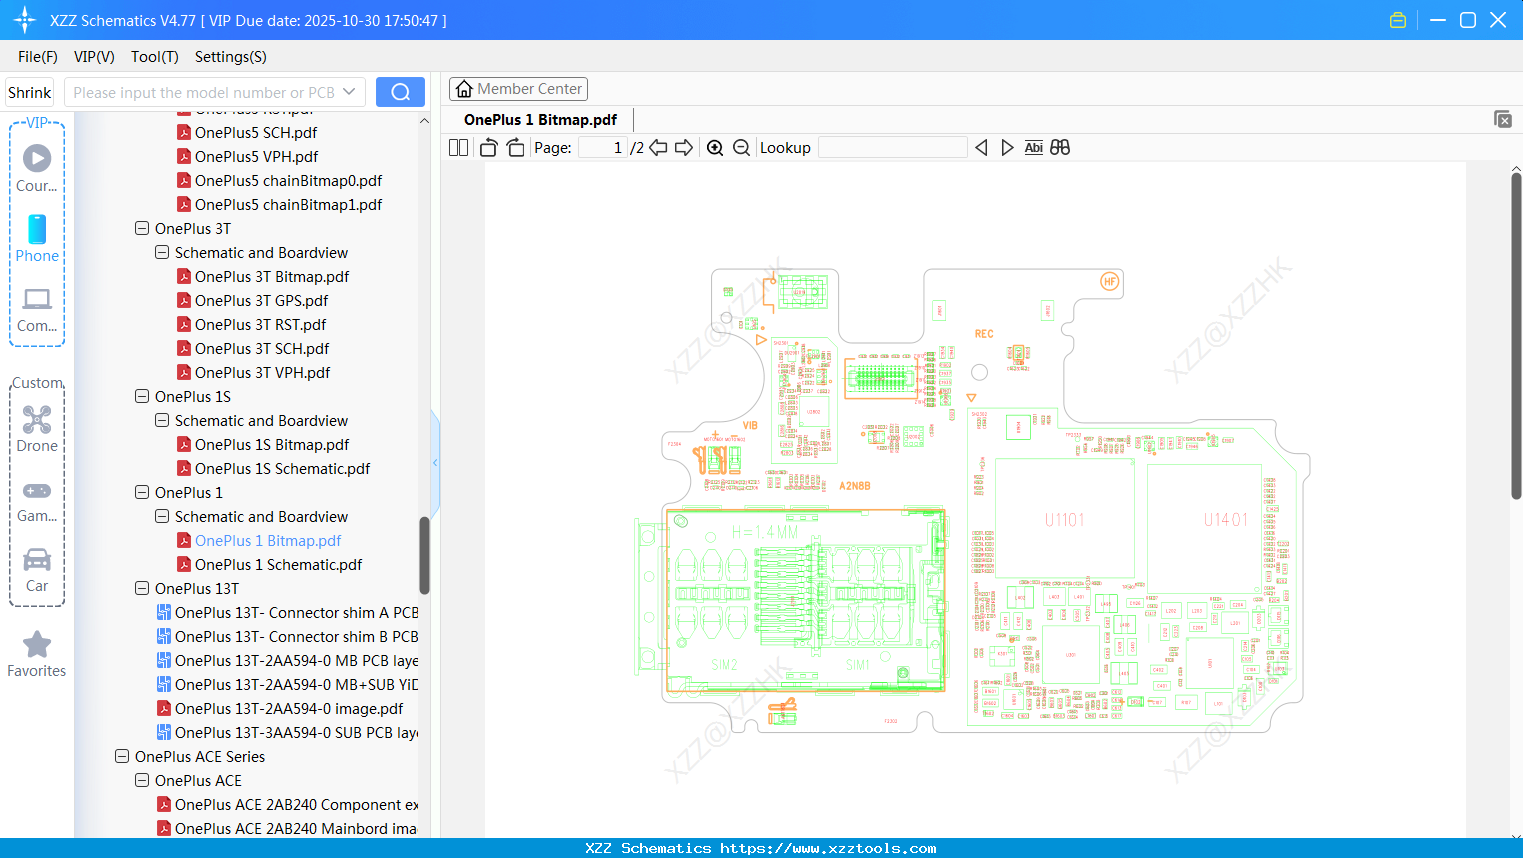The width and height of the screenshot is (1523, 858).
Task: Collapse the OnePlus 1S node
Action: pyautogui.click(x=142, y=396)
